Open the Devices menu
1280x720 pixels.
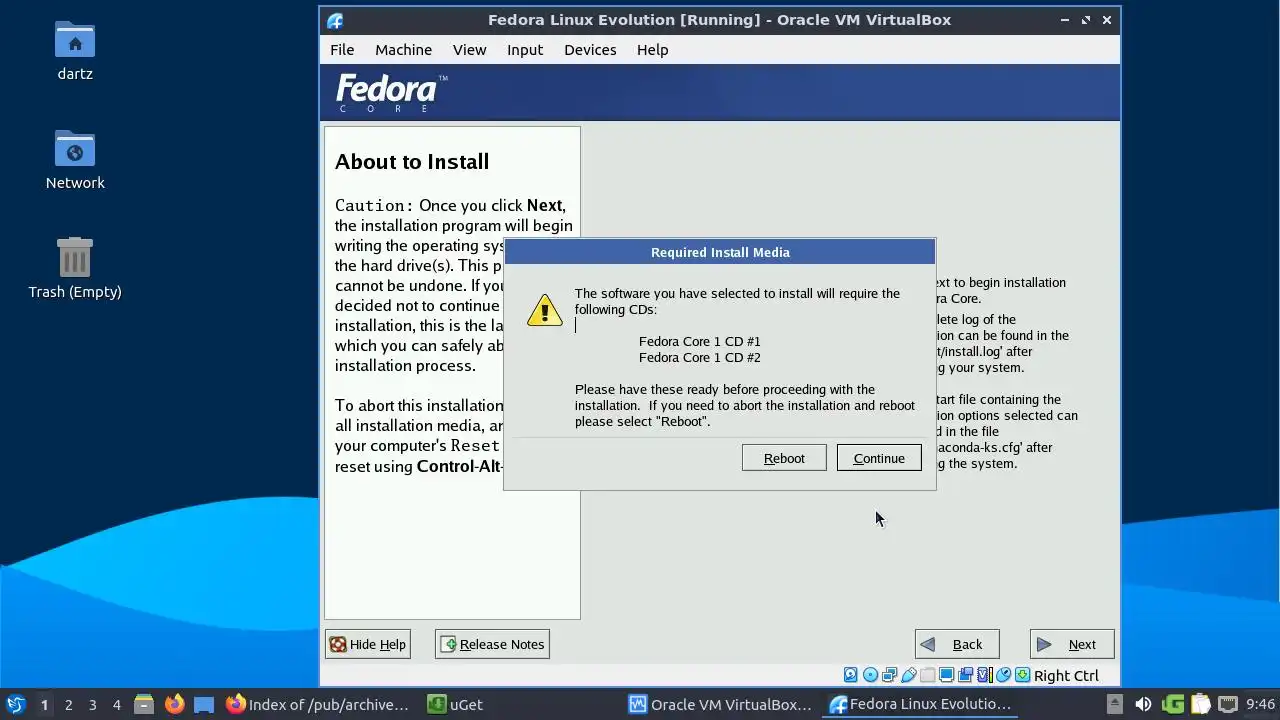pos(590,50)
